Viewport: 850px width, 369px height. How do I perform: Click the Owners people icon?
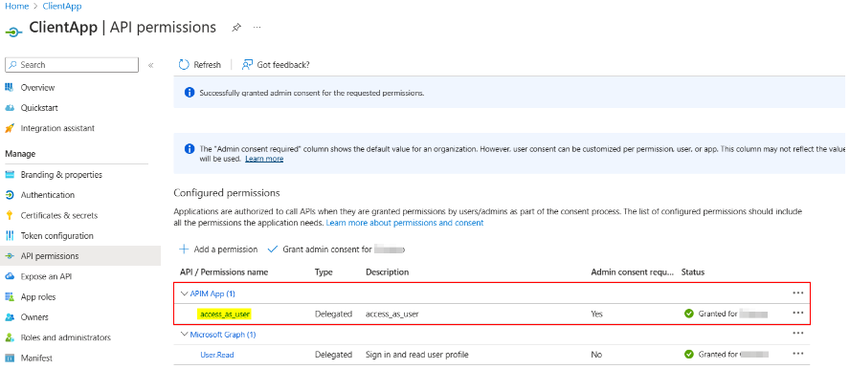[9, 317]
